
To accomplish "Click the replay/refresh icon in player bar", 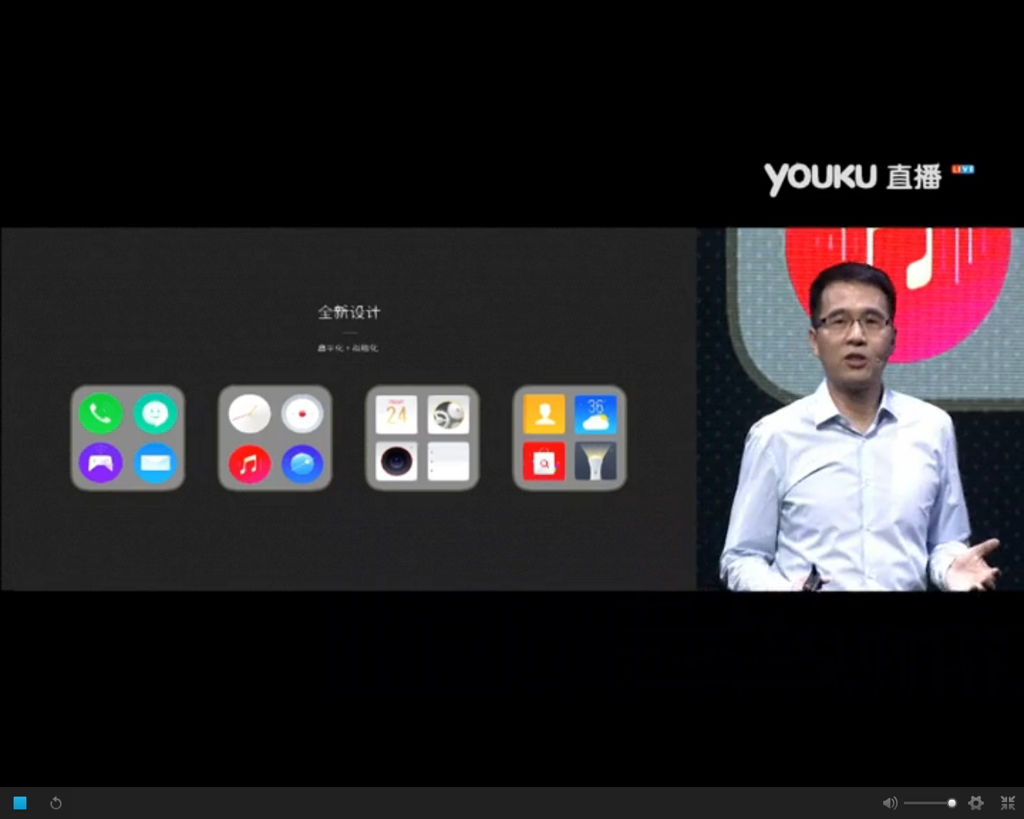I will tap(56, 803).
